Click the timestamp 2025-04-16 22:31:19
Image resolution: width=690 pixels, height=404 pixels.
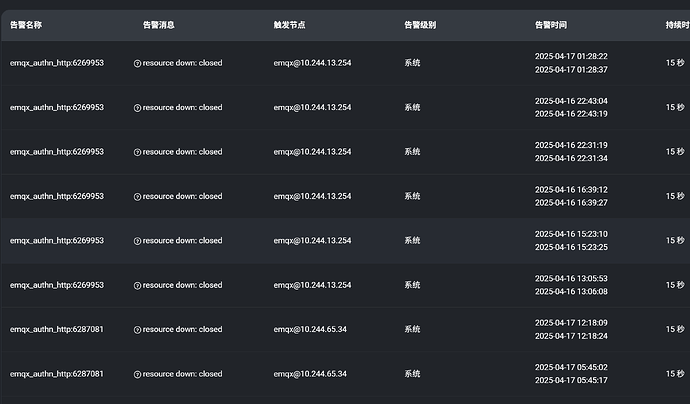571,145
